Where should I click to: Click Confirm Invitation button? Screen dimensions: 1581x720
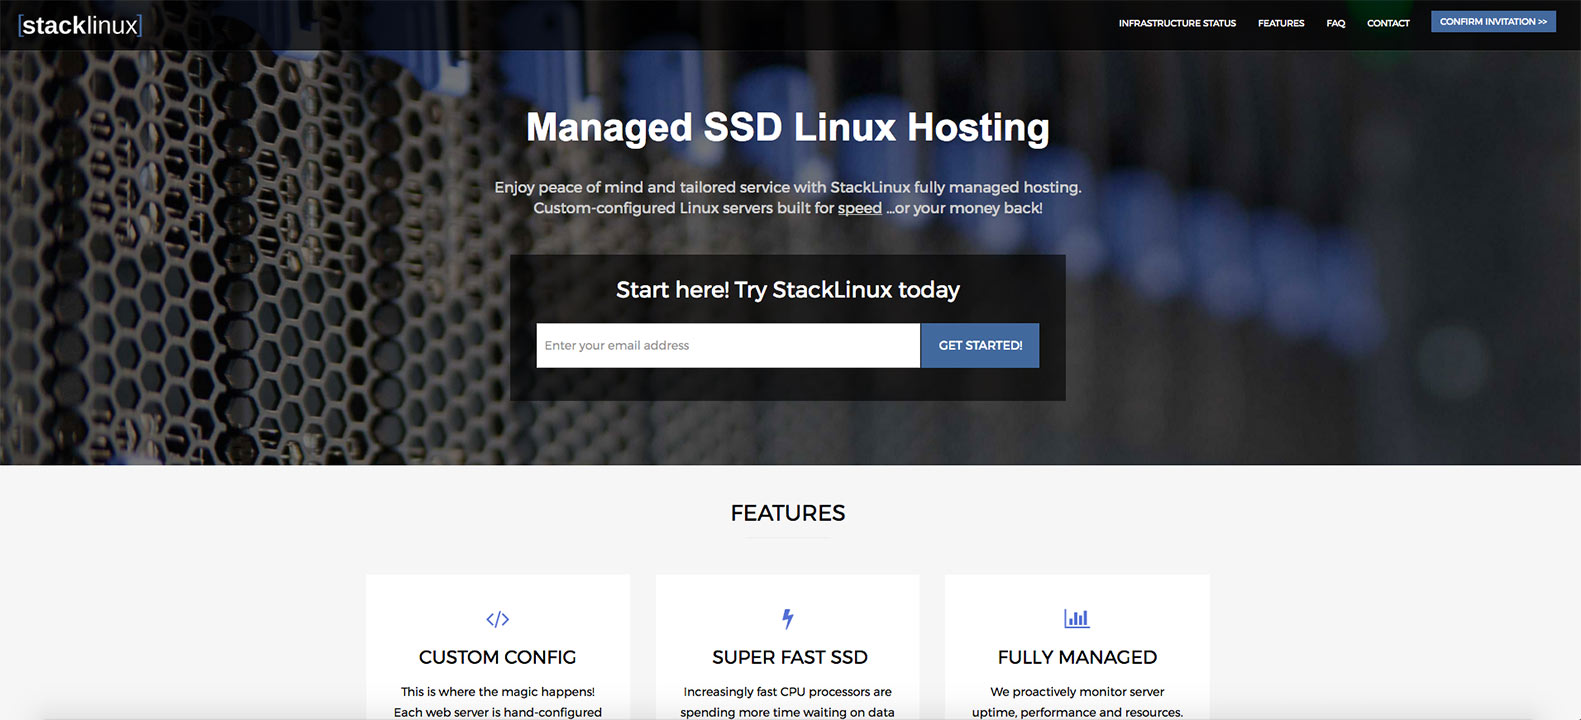click(1493, 21)
